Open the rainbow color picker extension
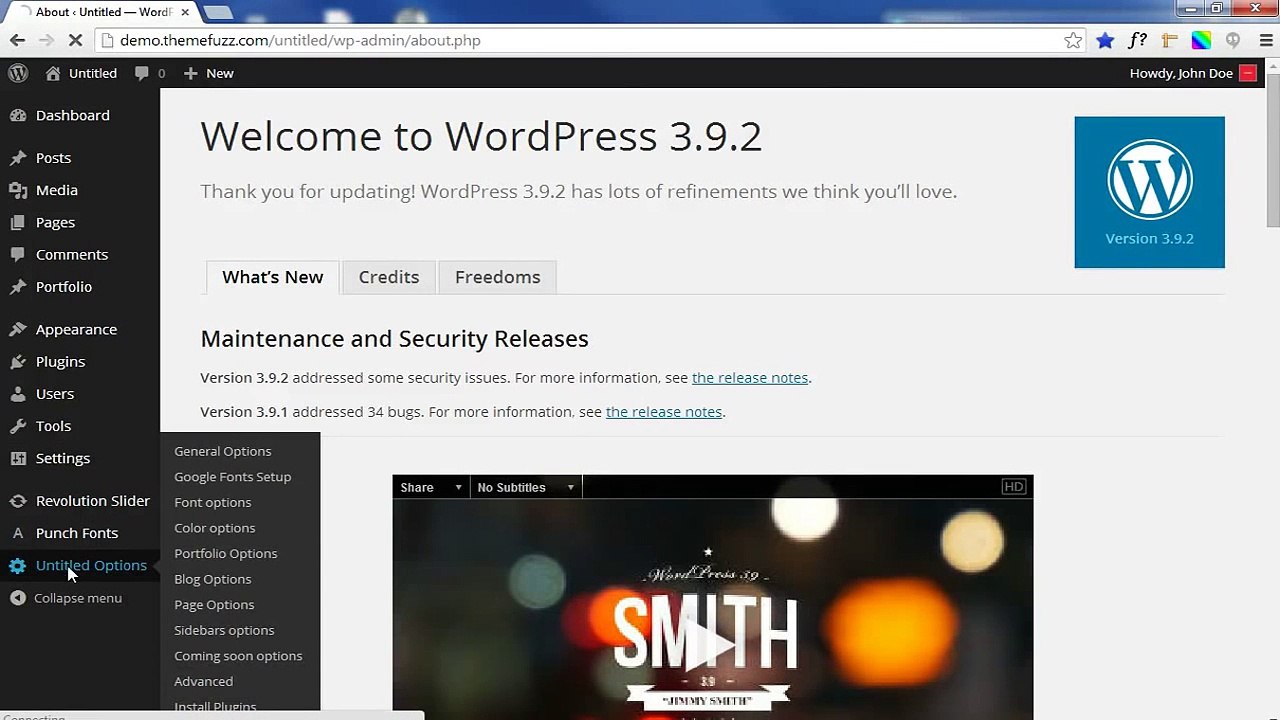1280x720 pixels. pos(1201,40)
